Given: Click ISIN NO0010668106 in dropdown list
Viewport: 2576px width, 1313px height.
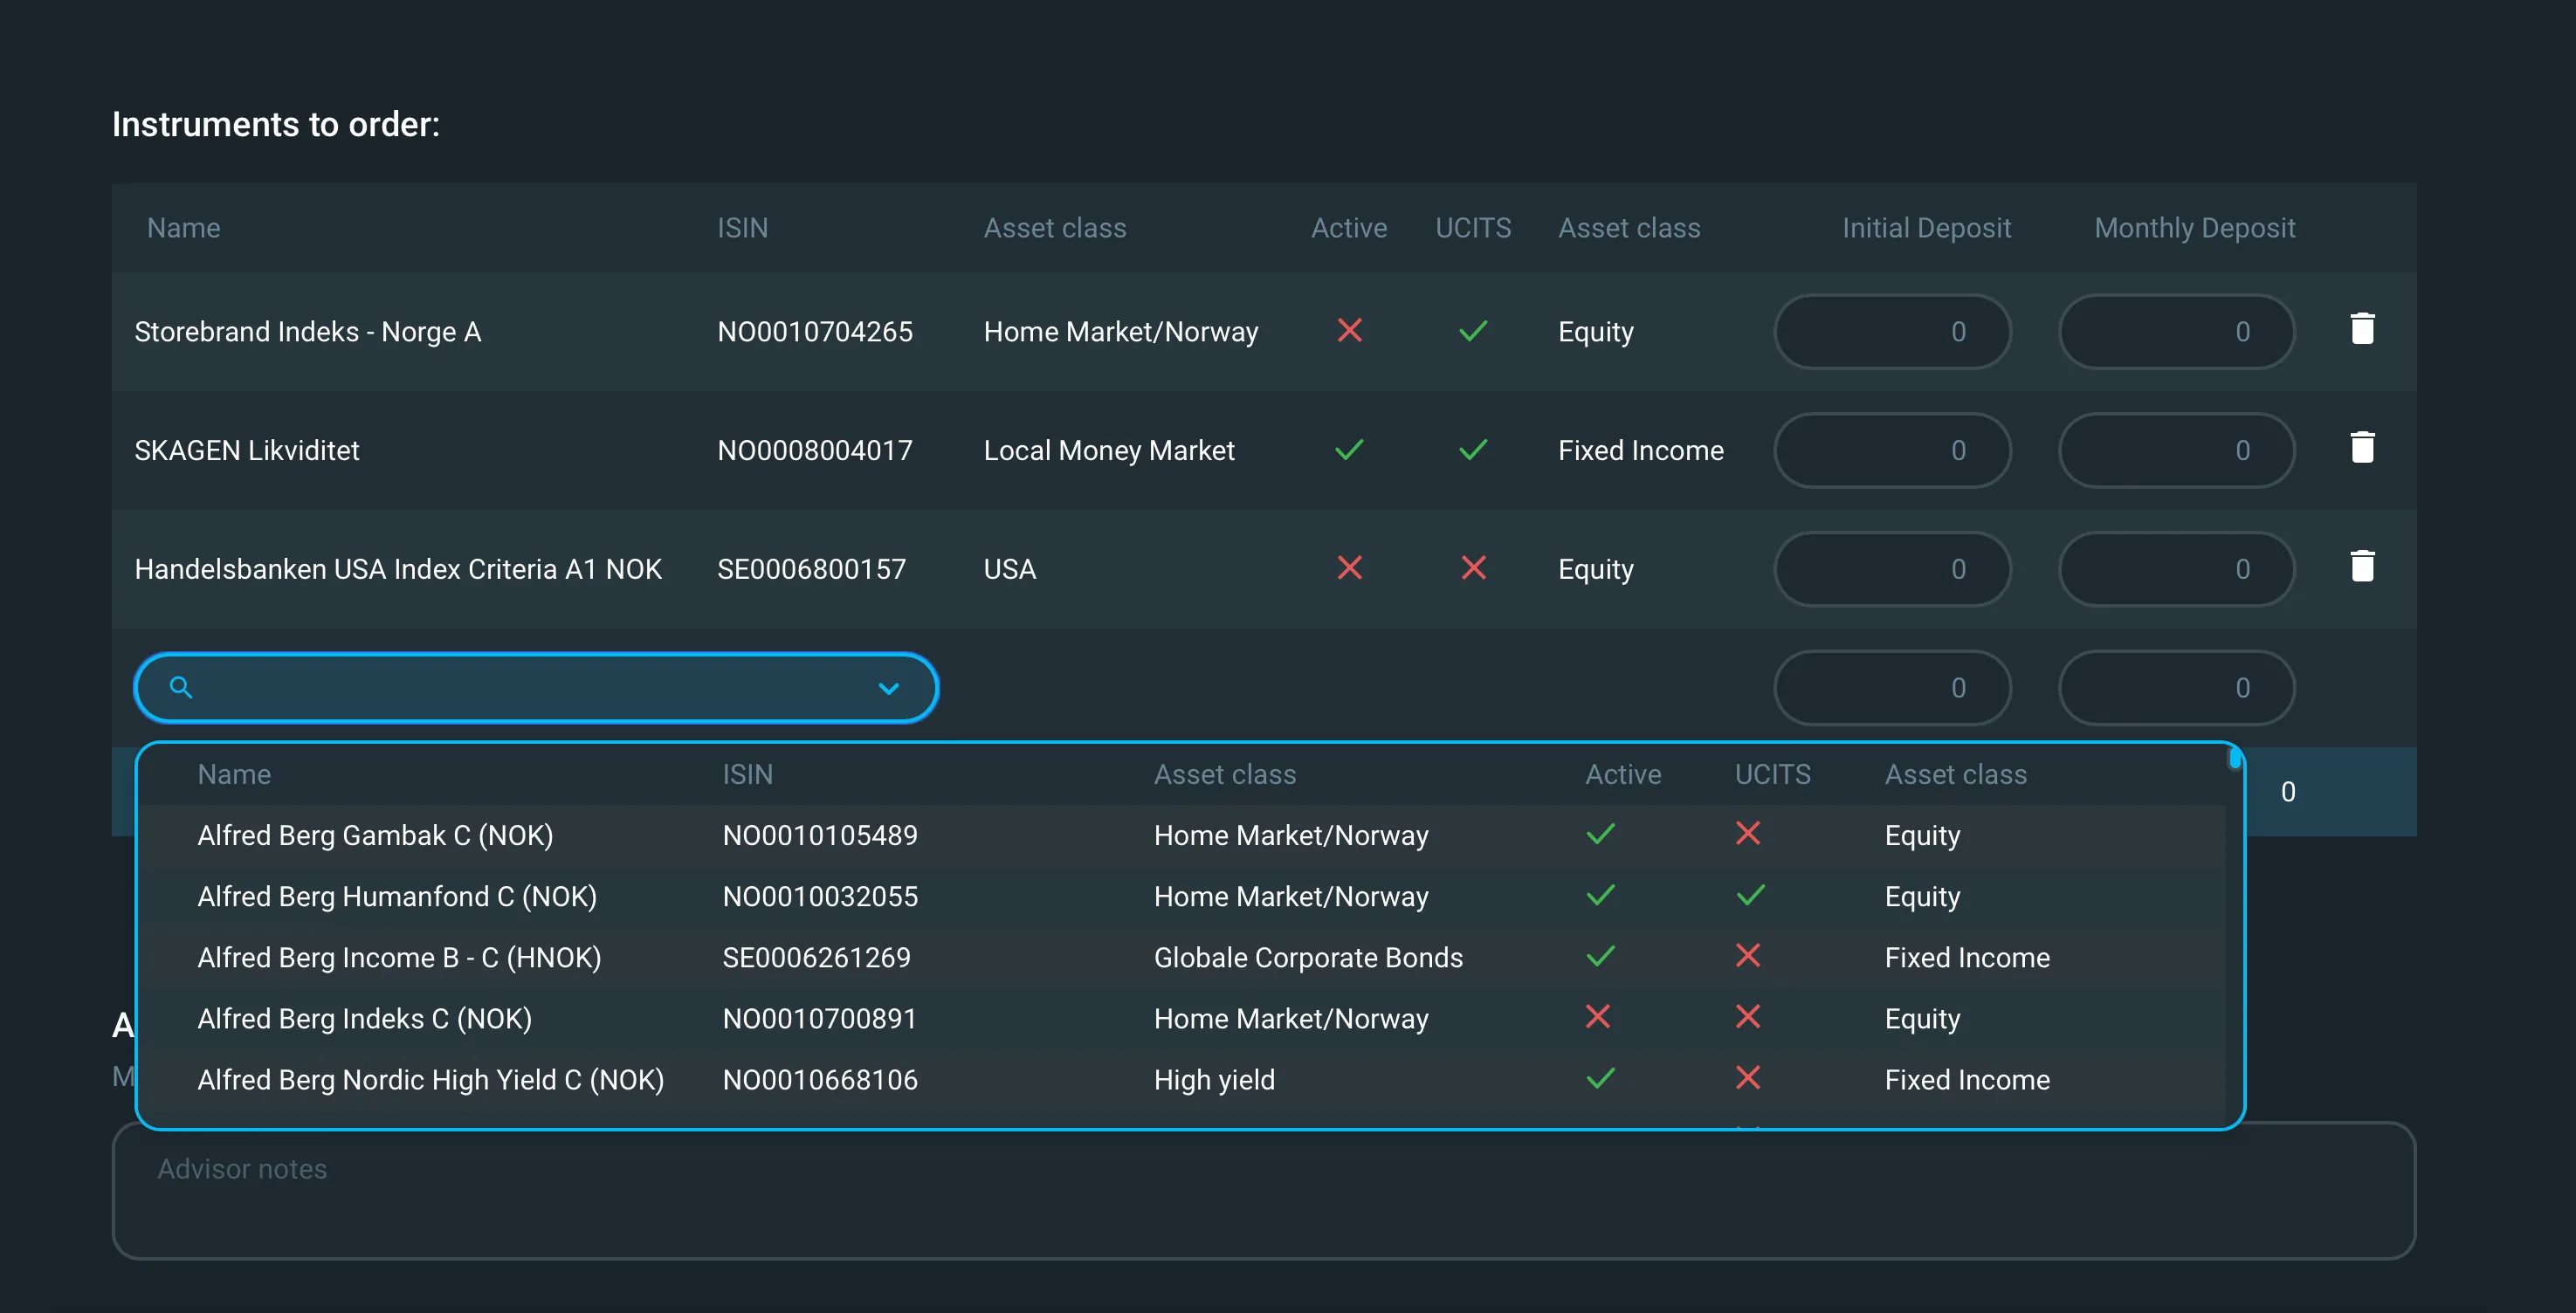Looking at the screenshot, I should [820, 1079].
